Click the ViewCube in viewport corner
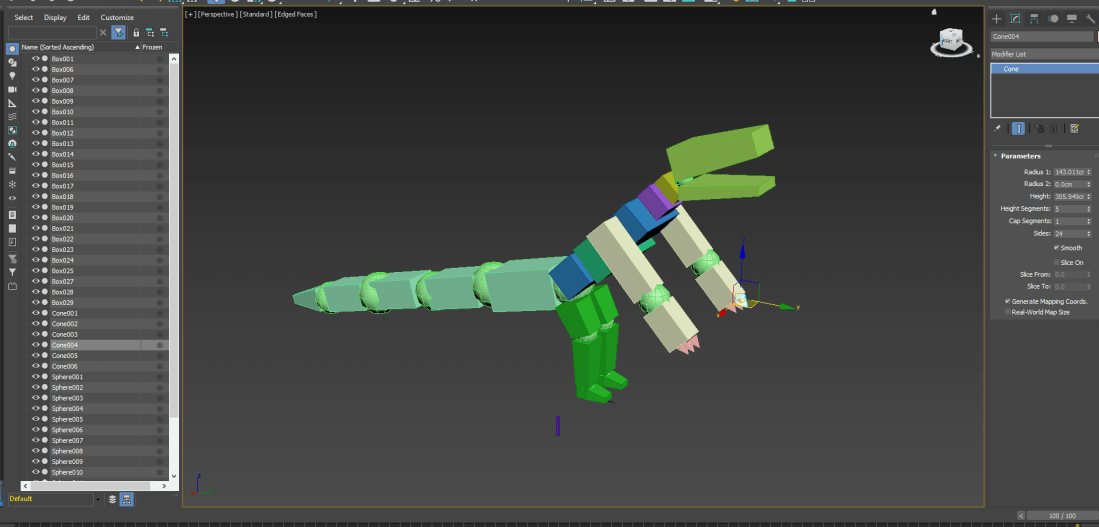Image resolution: width=1099 pixels, height=527 pixels. click(950, 42)
